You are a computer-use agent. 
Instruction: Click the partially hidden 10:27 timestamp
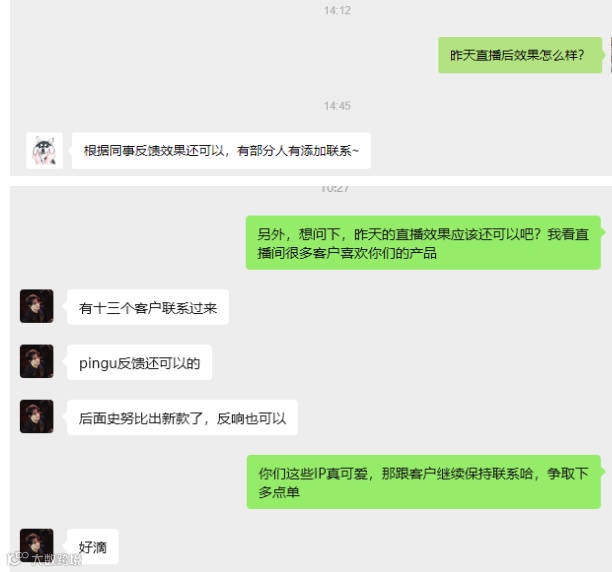(335, 189)
